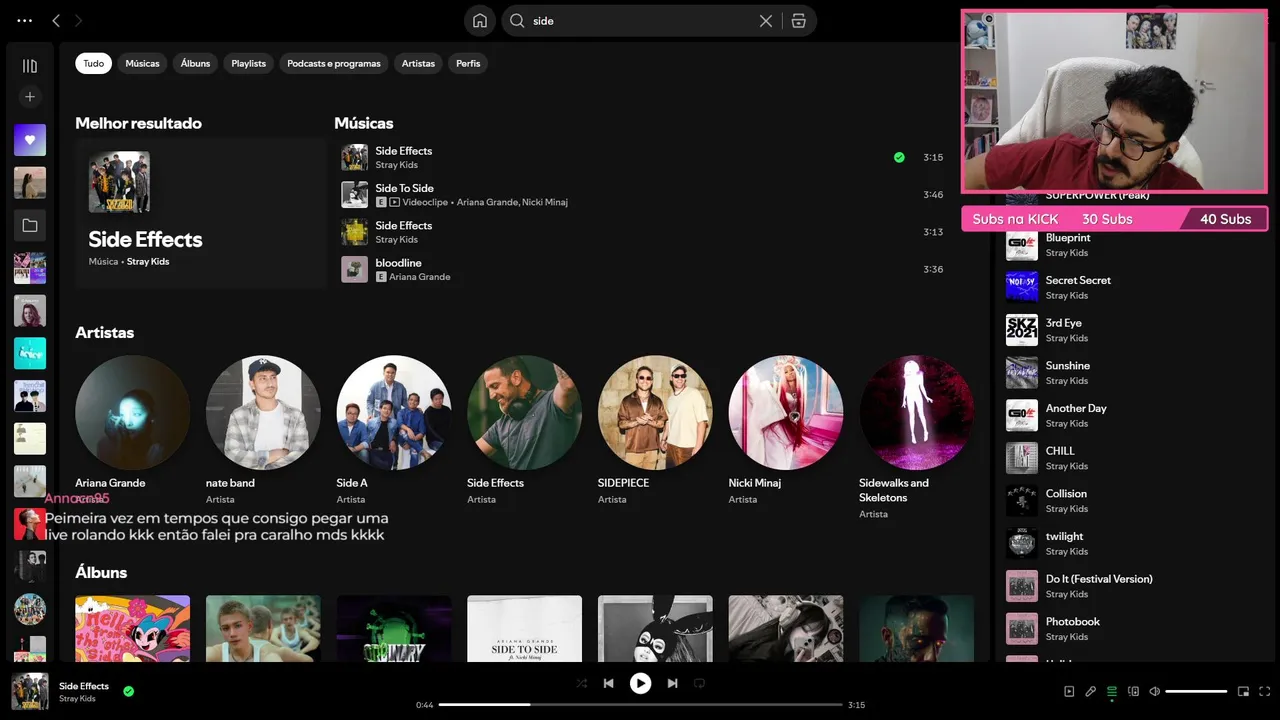
Task: Select the Tudo filter chip
Action: pos(93,63)
